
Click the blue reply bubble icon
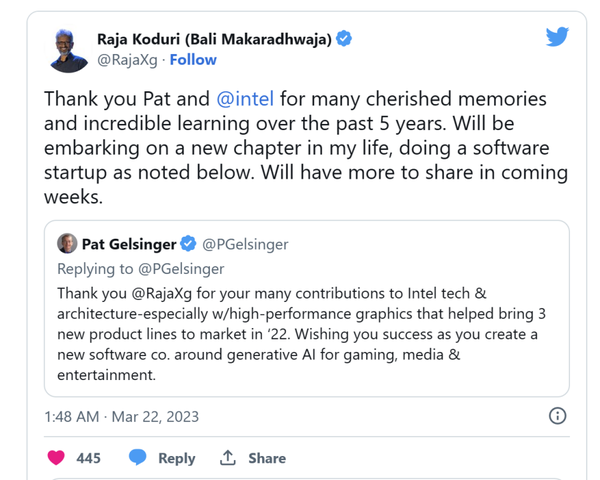pos(138,457)
